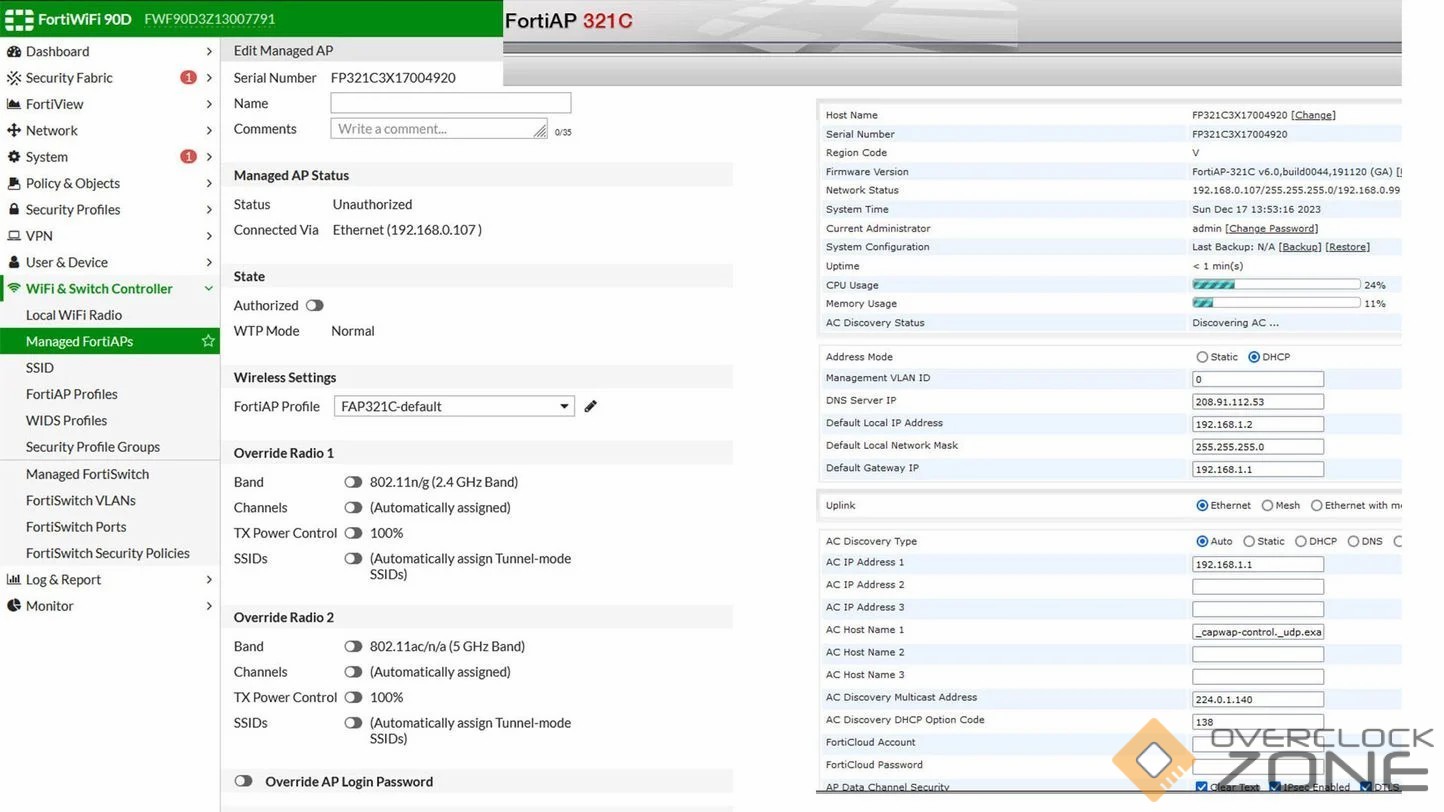1444x812 pixels.
Task: Click the VPN monitor icon
Action: coord(14,236)
